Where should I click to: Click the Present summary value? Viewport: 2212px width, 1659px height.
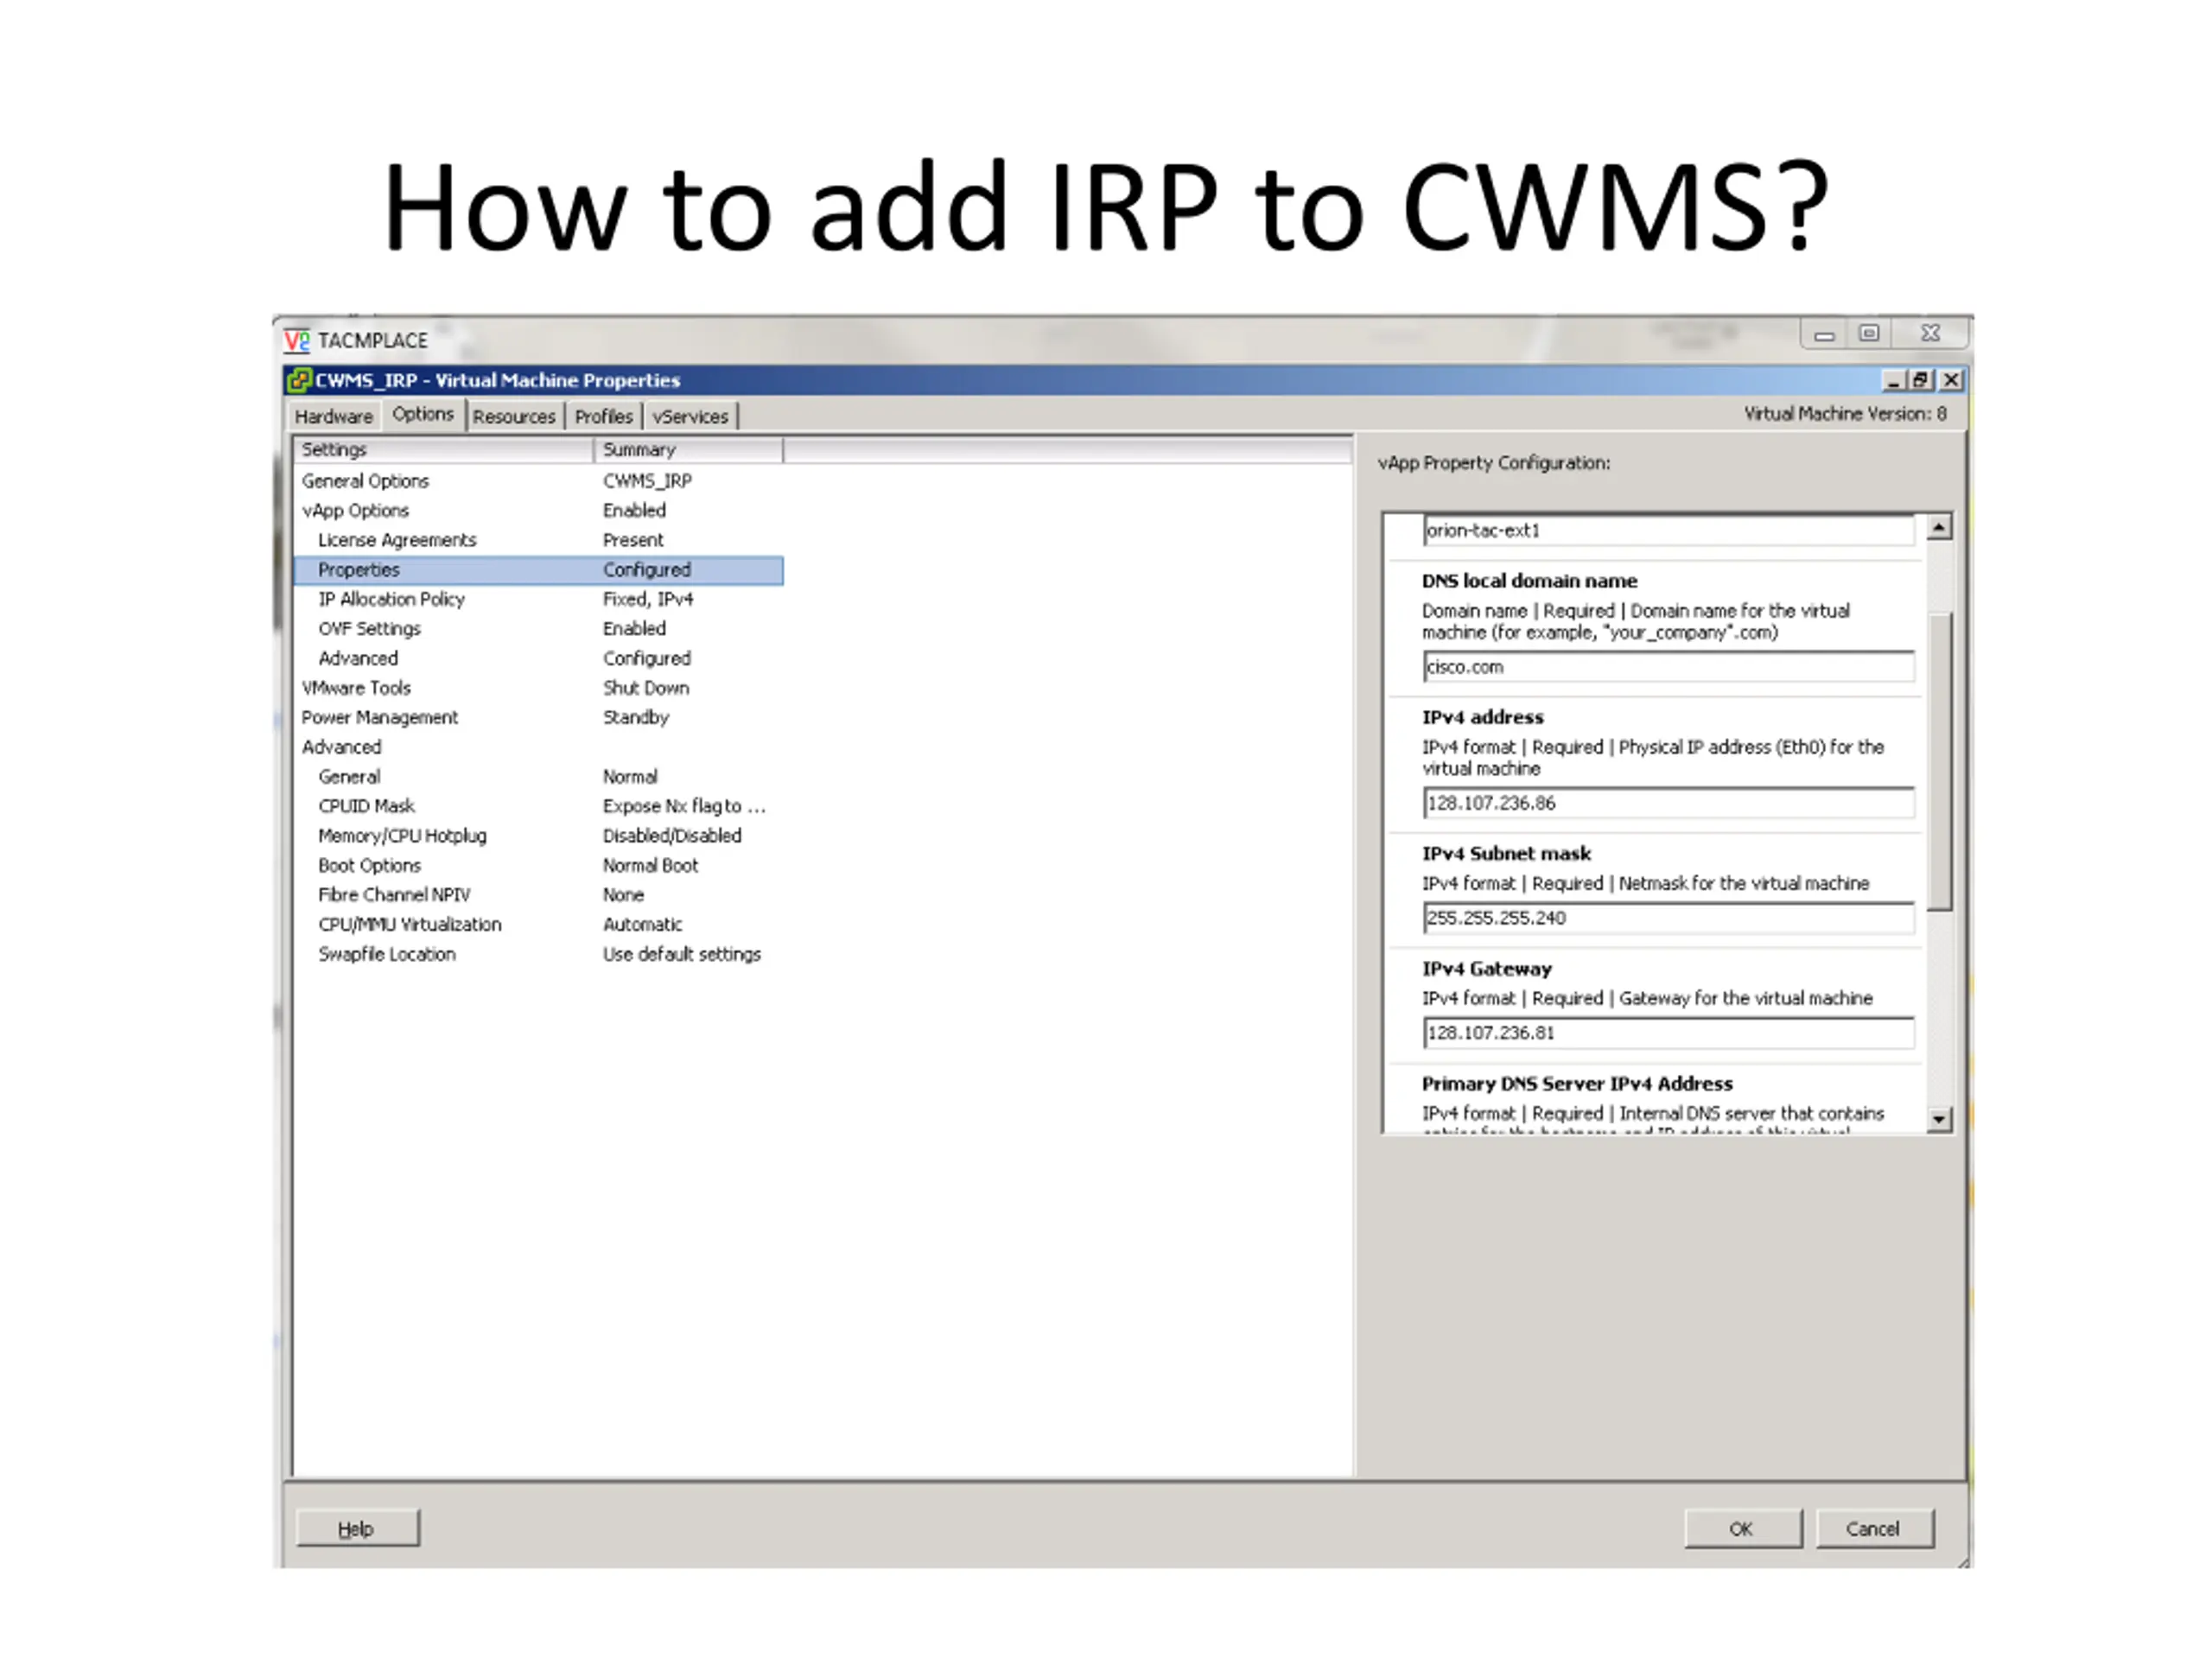633,540
